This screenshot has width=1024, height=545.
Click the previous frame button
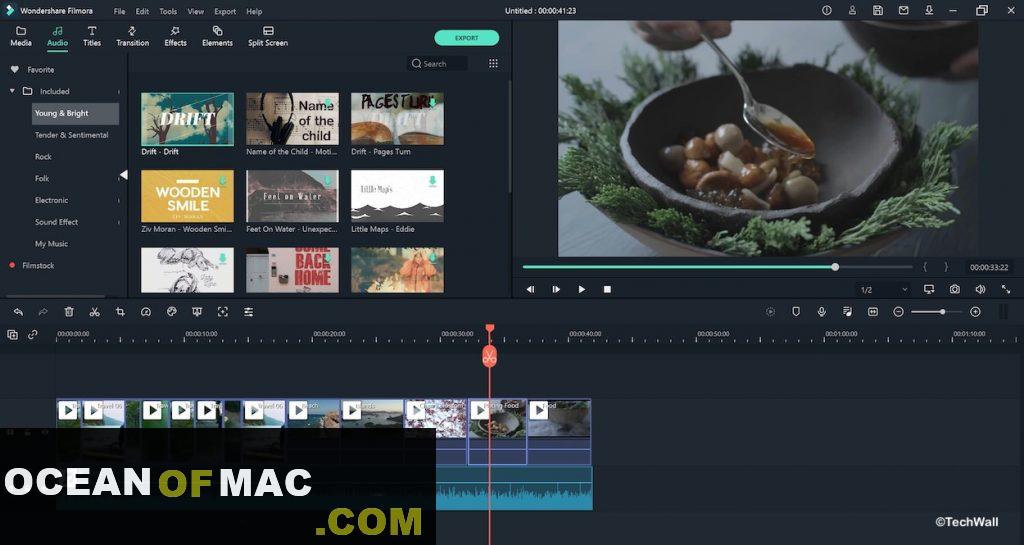click(530, 289)
